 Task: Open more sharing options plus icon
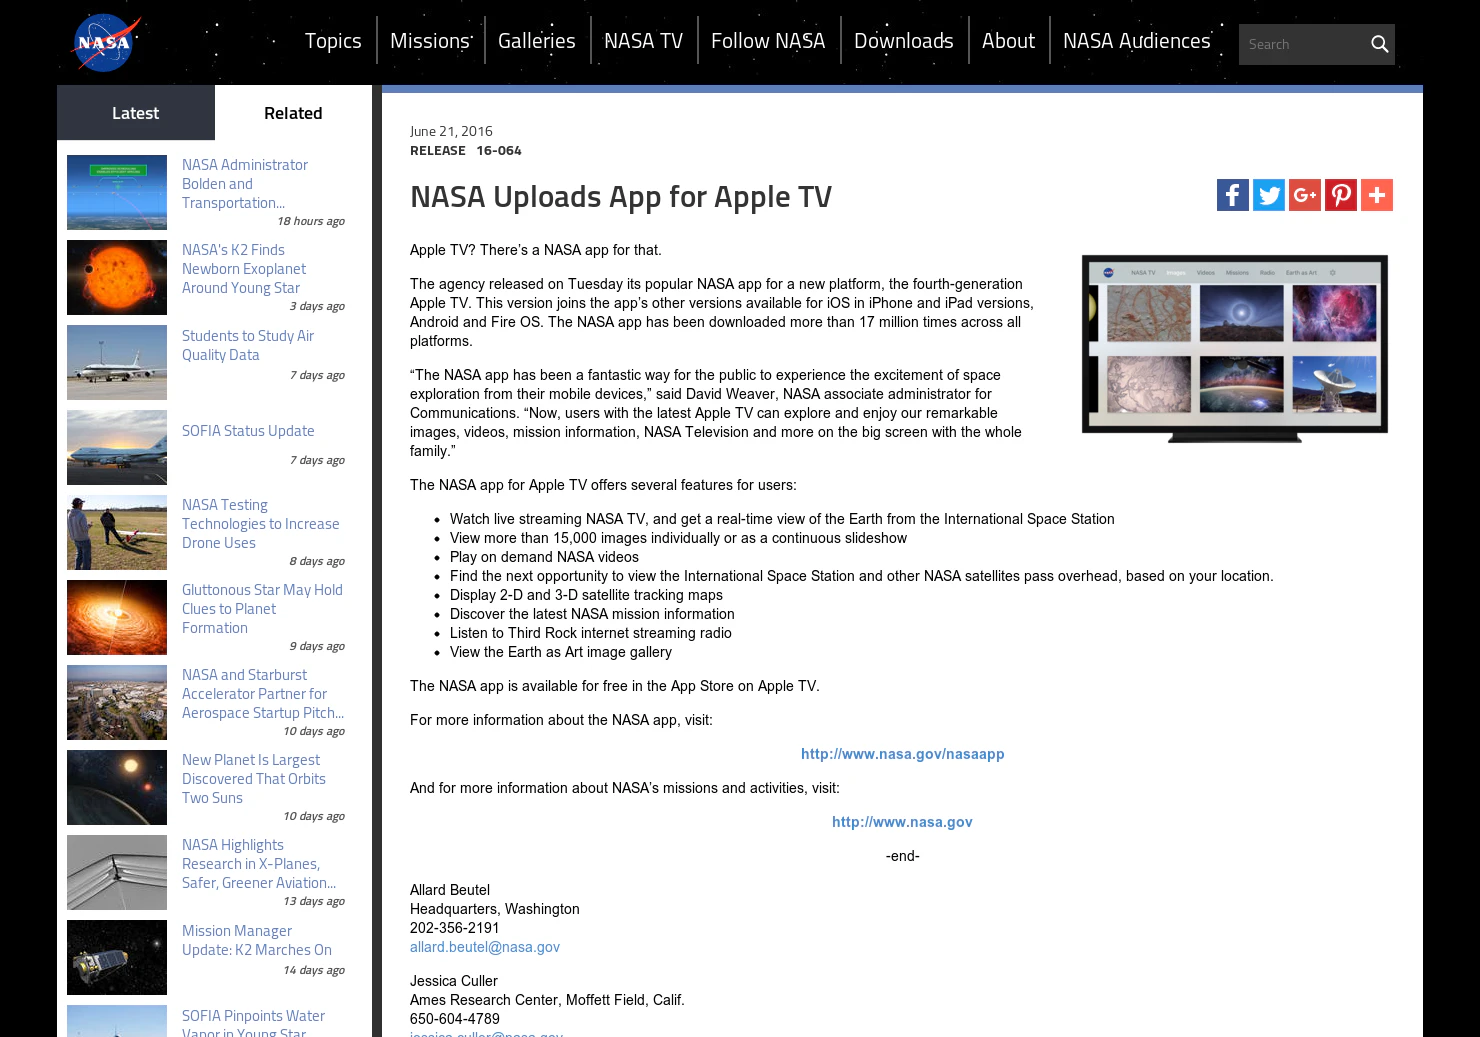point(1377,195)
